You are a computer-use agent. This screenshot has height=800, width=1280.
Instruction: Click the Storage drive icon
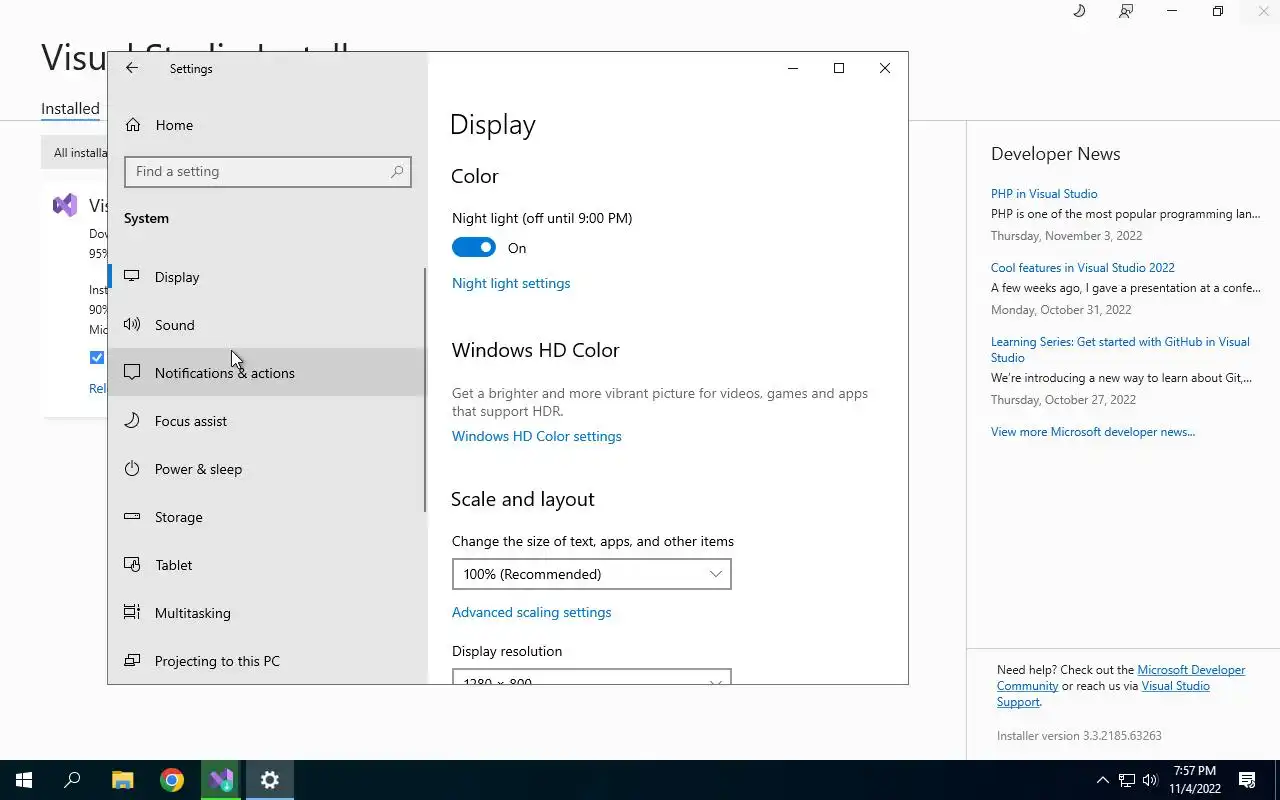[132, 516]
